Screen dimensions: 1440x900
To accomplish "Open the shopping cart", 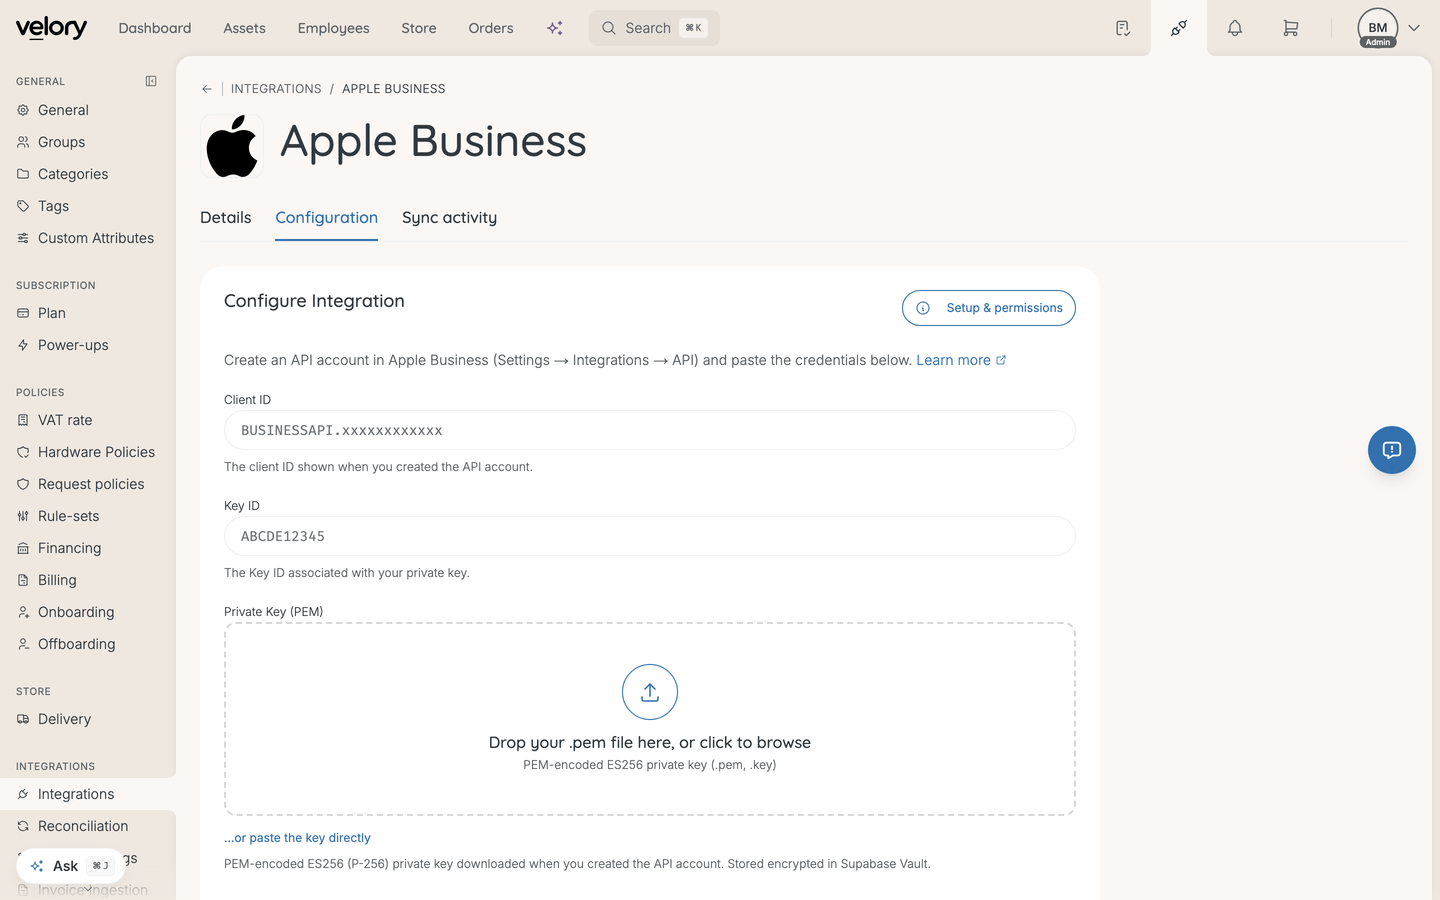I will (1291, 28).
